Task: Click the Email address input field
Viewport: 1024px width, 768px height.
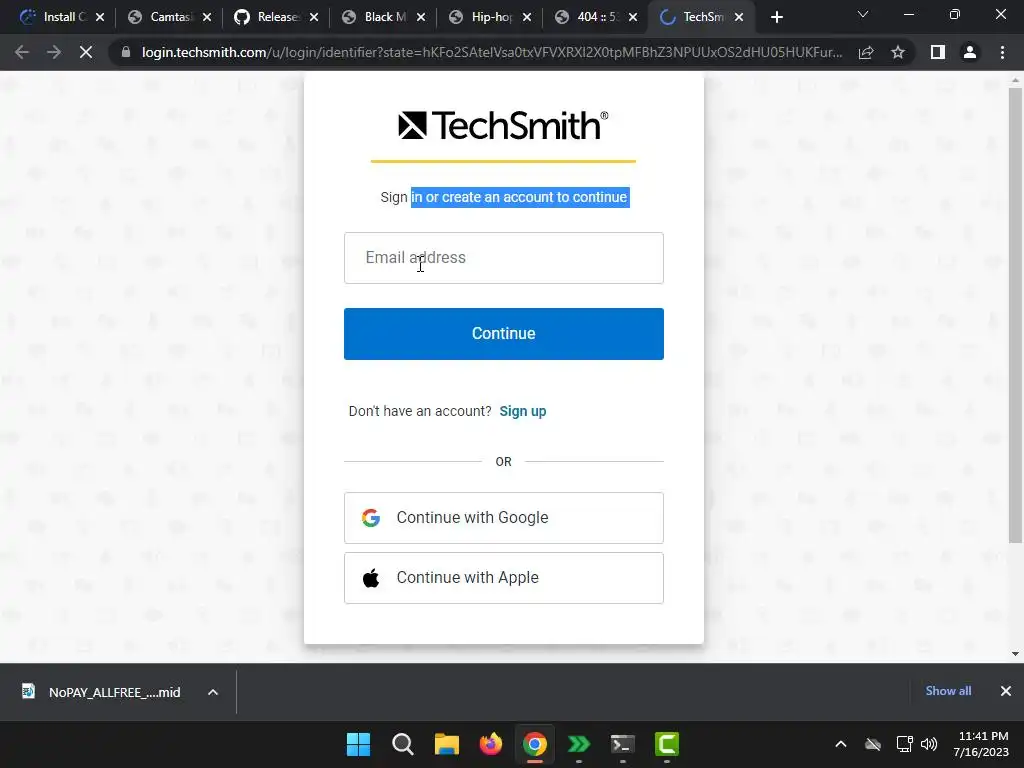Action: (504, 258)
